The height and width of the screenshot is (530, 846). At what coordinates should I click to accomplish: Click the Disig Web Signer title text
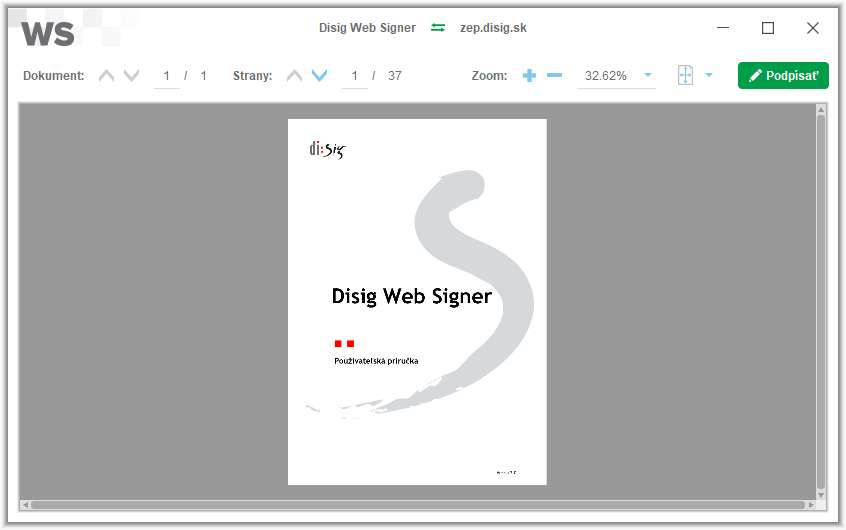(x=367, y=28)
